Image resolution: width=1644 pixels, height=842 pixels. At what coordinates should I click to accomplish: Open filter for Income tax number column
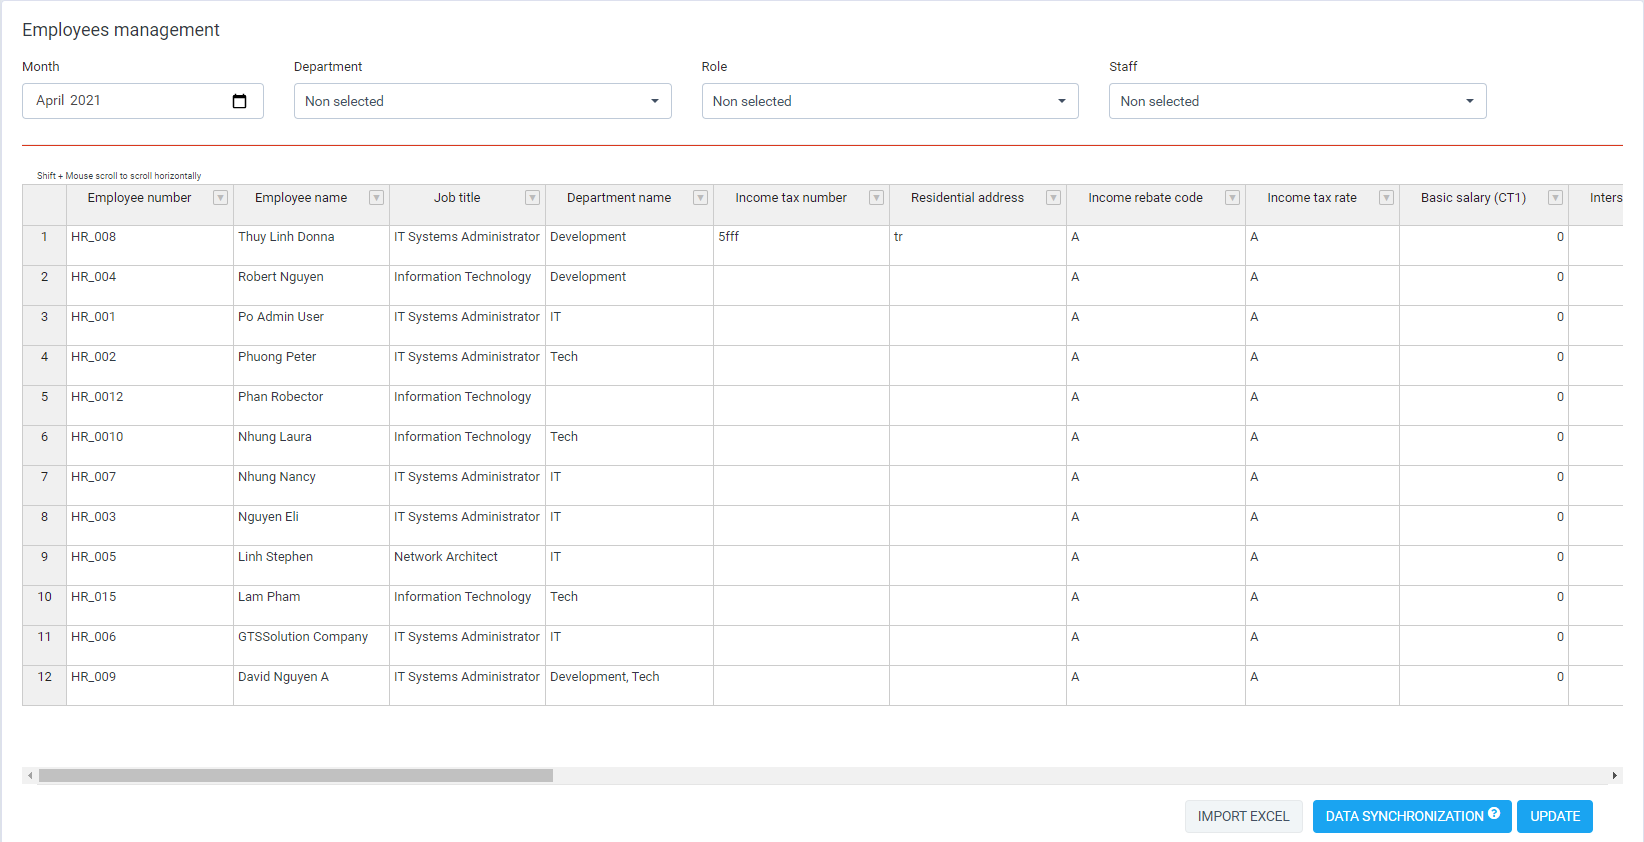tap(876, 198)
